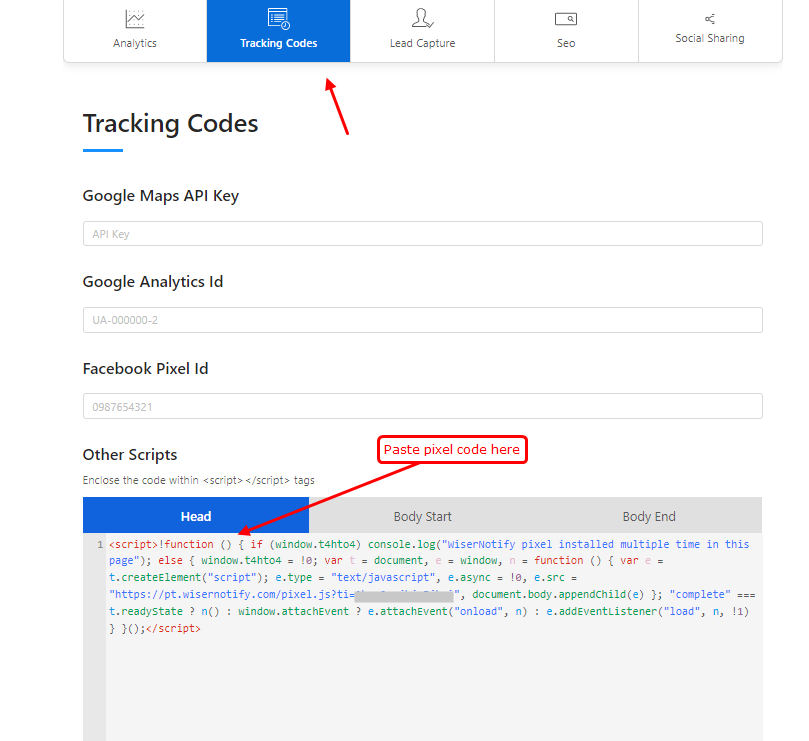Focus the Google Maps API Key field

pos(422,234)
